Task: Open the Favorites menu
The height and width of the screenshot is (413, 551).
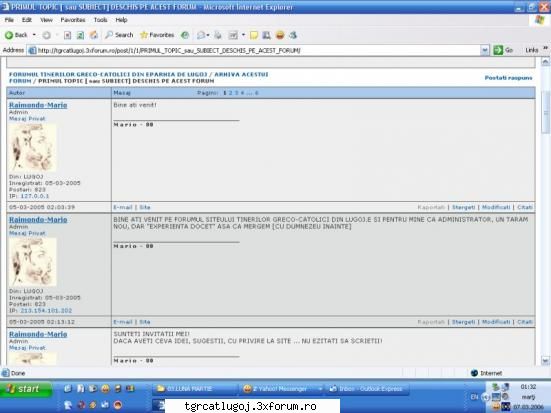Action: click(73, 20)
